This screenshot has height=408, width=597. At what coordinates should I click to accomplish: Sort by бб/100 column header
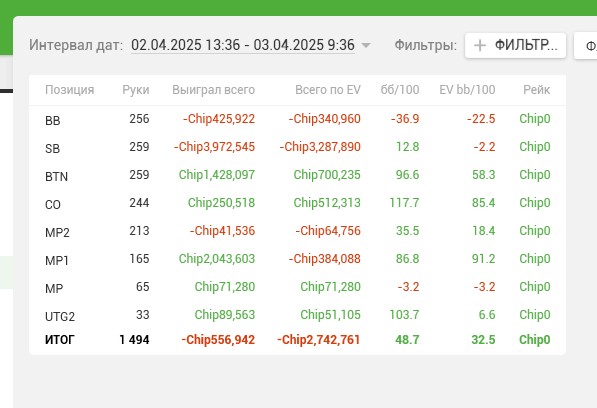point(400,90)
